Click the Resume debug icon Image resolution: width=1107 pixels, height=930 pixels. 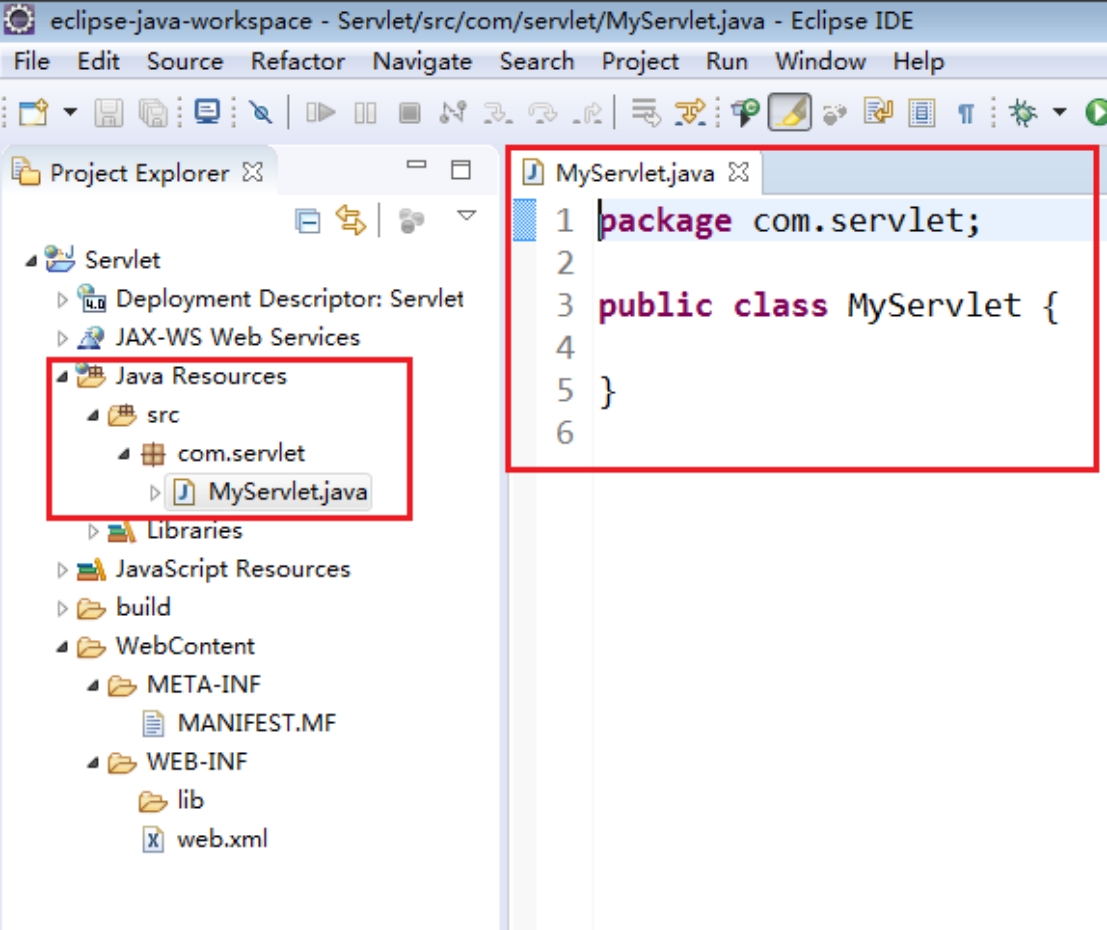pyautogui.click(x=320, y=112)
